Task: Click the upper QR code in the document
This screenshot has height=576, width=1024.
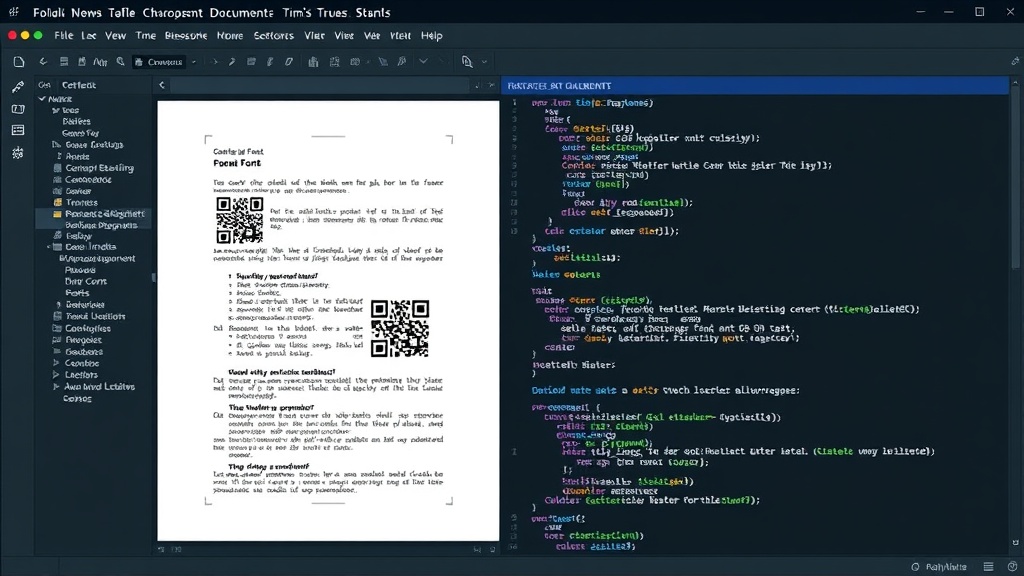Action: (x=240, y=220)
